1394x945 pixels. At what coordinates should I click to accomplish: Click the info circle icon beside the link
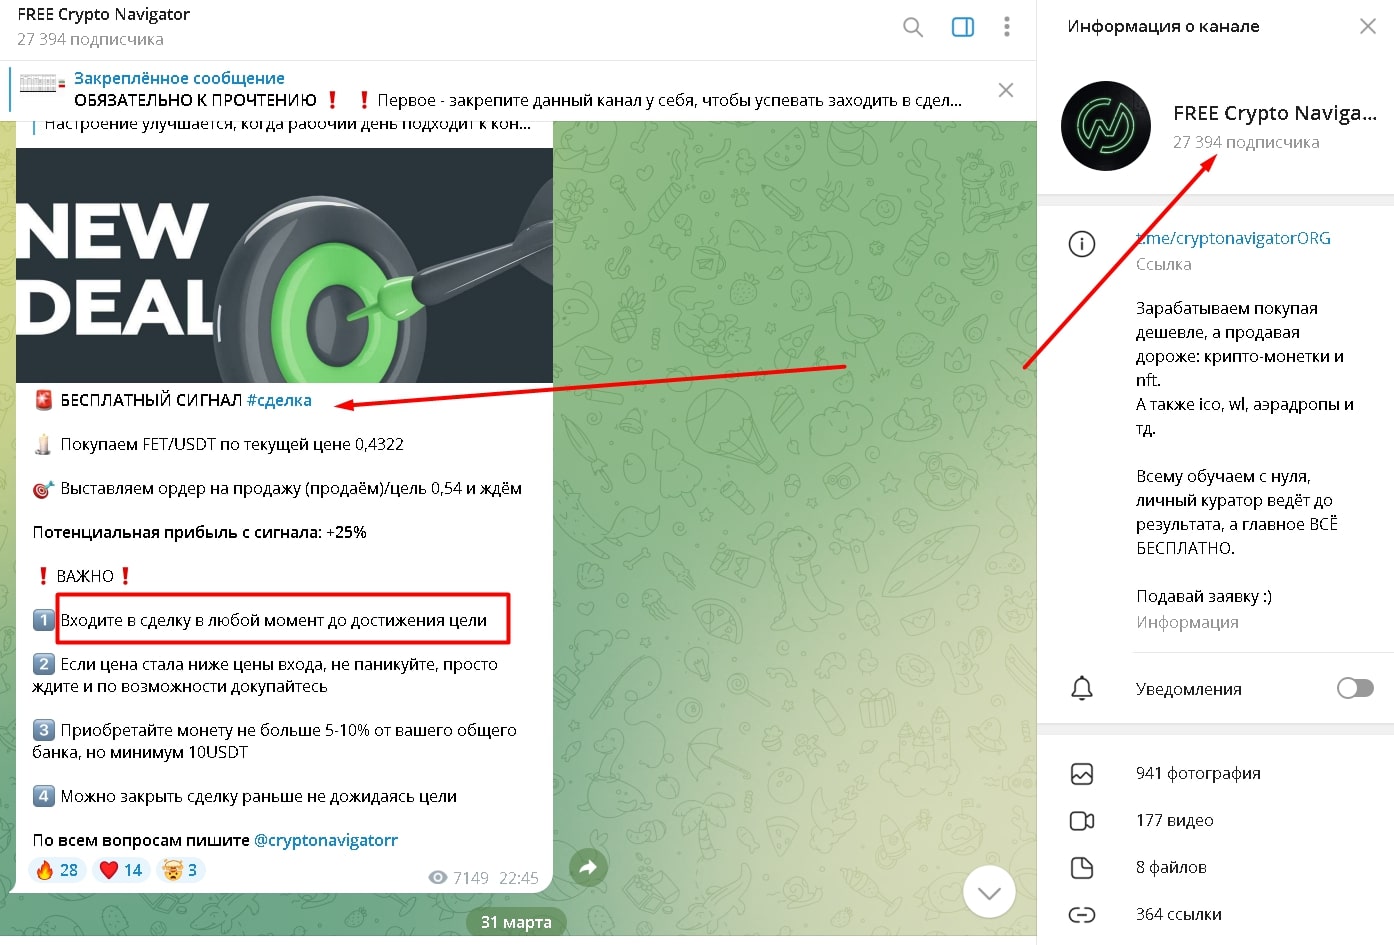click(1082, 244)
